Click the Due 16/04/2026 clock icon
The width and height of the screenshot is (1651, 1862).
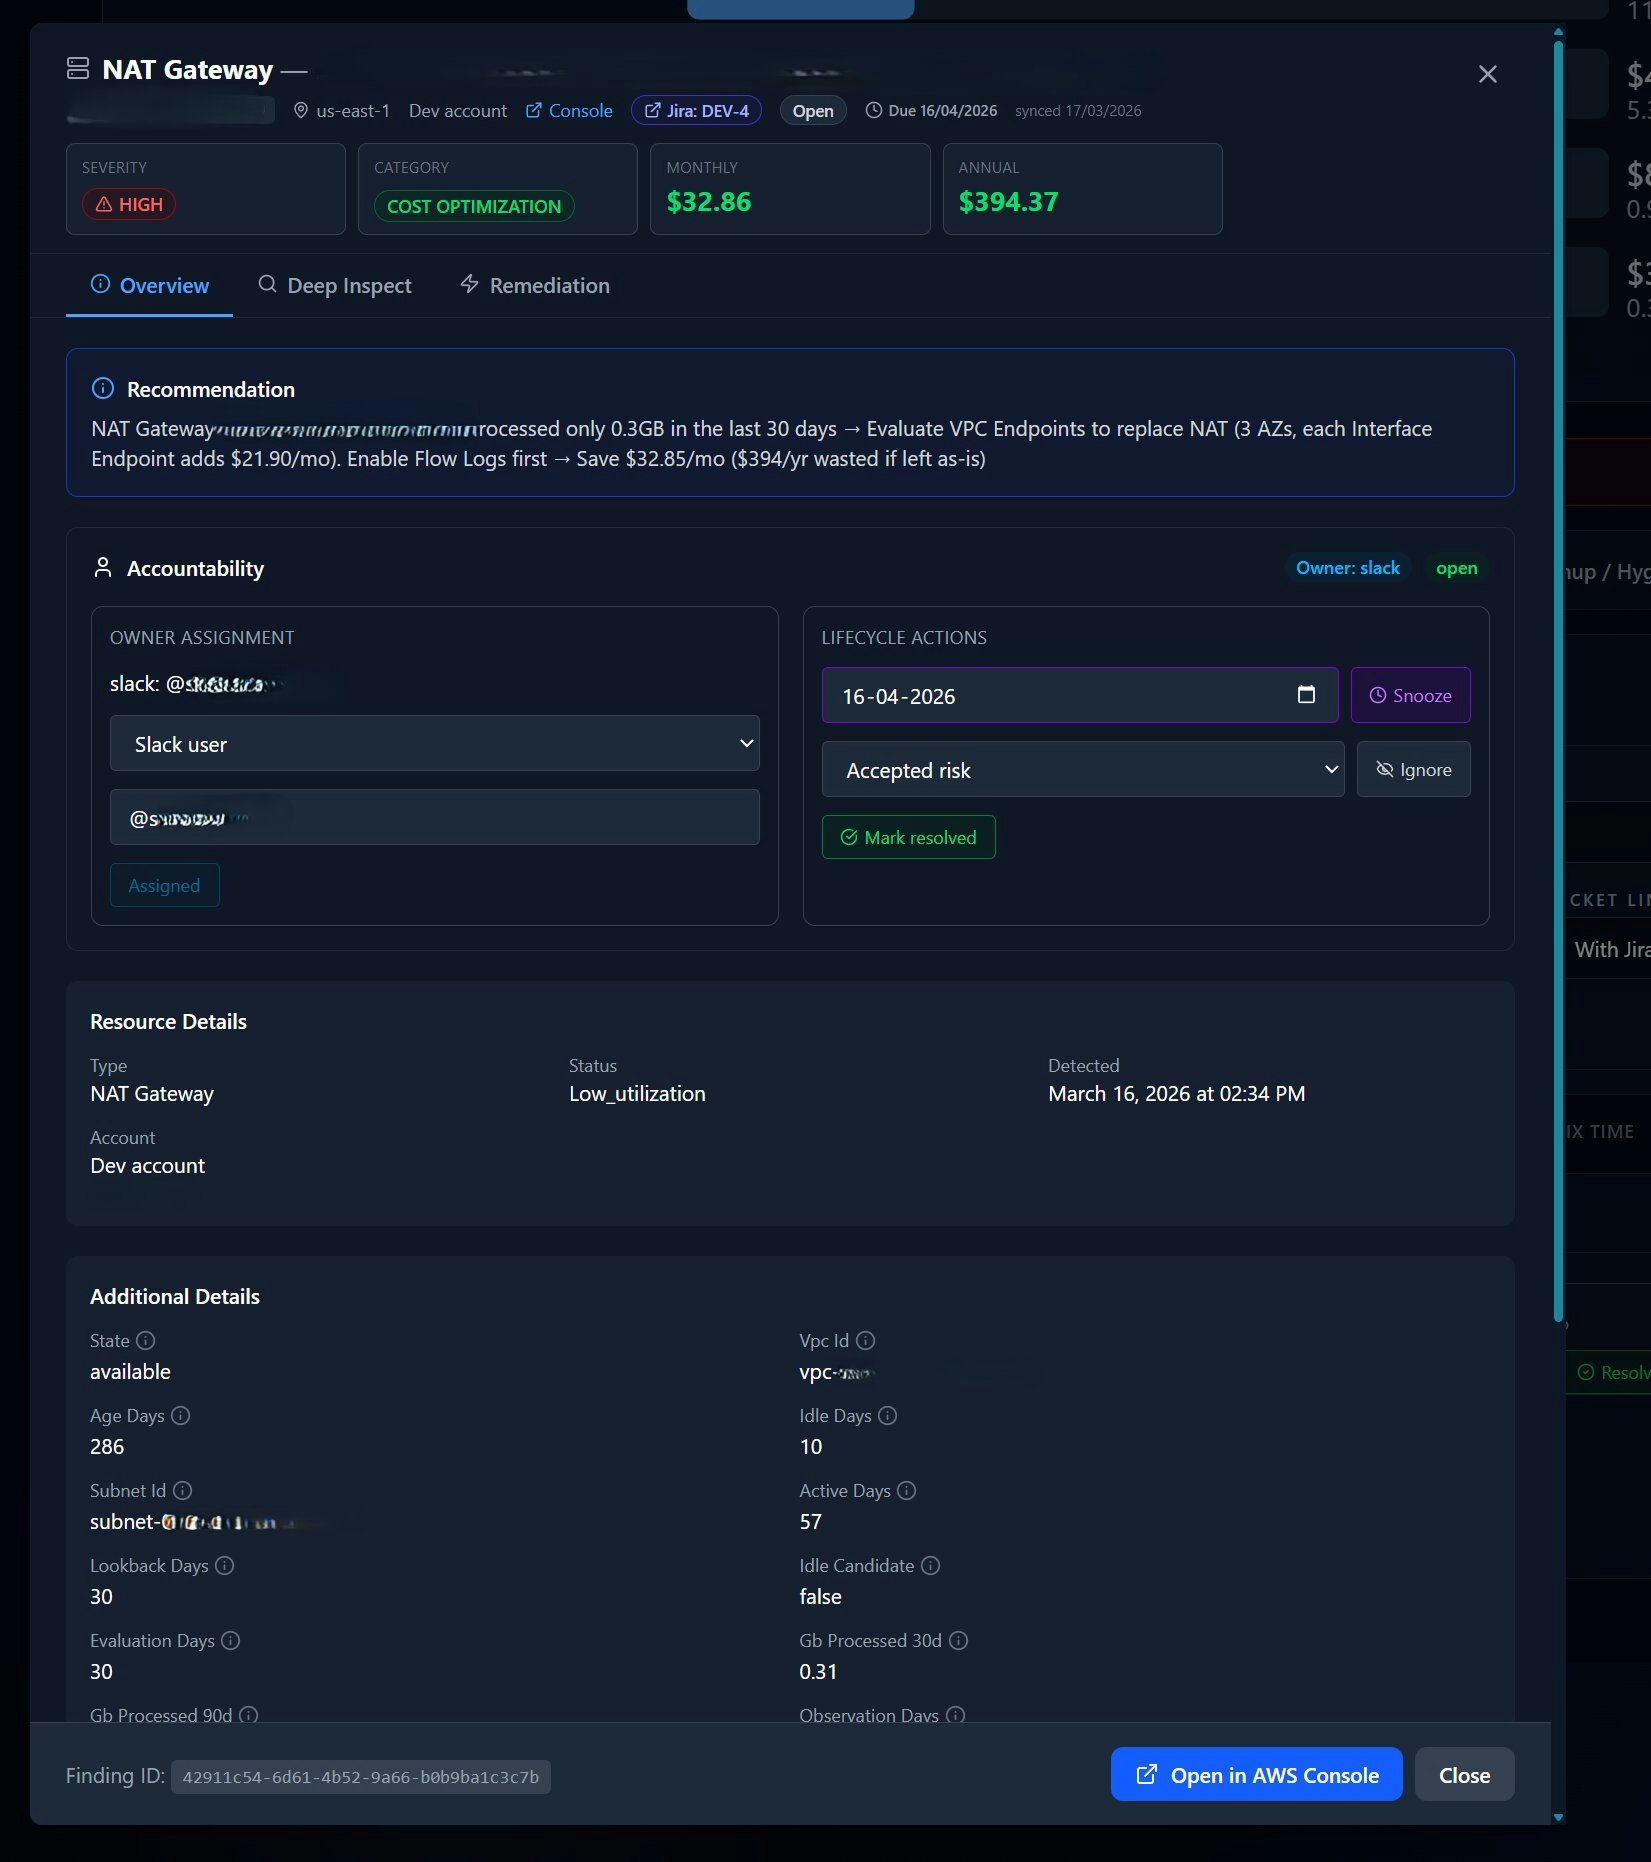pos(873,111)
